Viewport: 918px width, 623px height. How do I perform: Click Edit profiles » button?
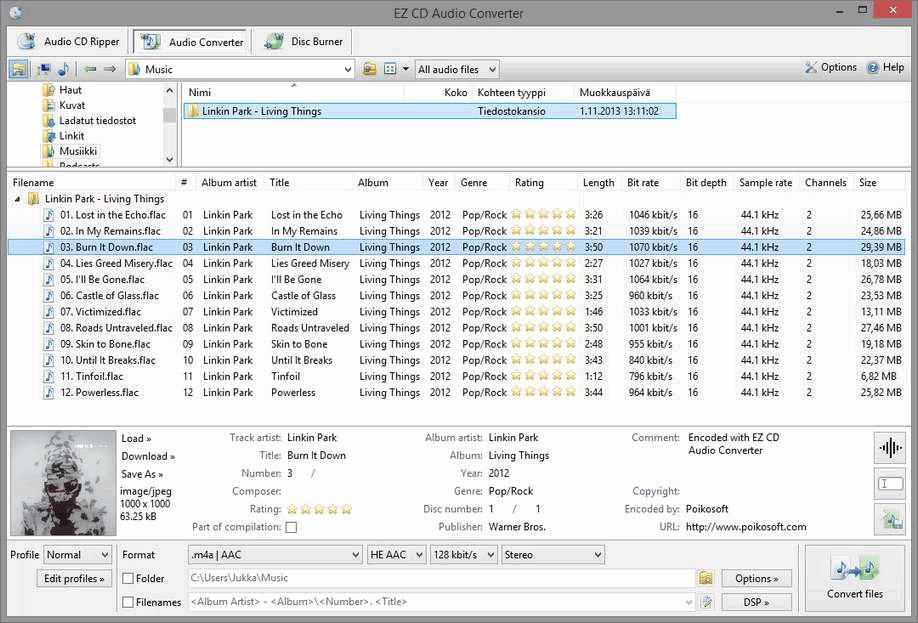point(74,578)
